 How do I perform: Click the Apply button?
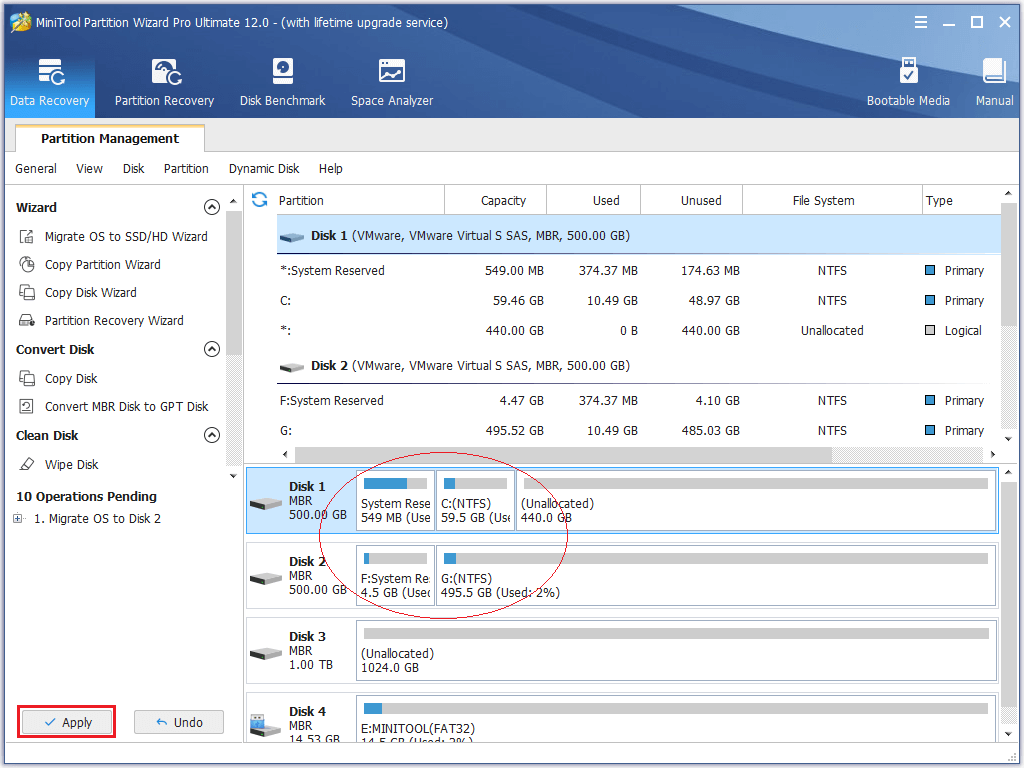coord(68,722)
